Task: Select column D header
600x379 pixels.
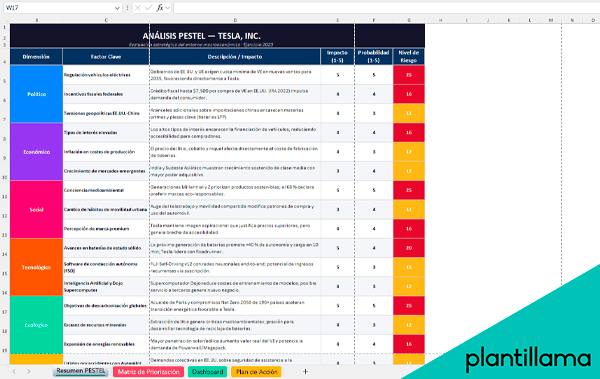Action: (235, 20)
